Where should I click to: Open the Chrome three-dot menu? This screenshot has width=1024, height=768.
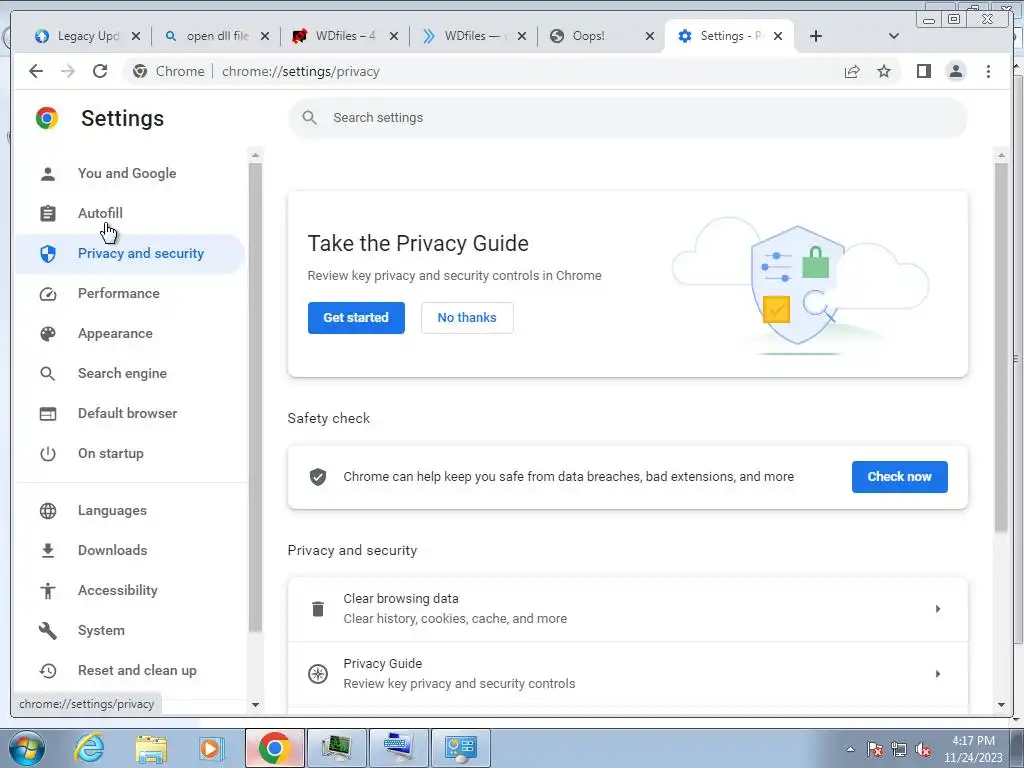(988, 71)
